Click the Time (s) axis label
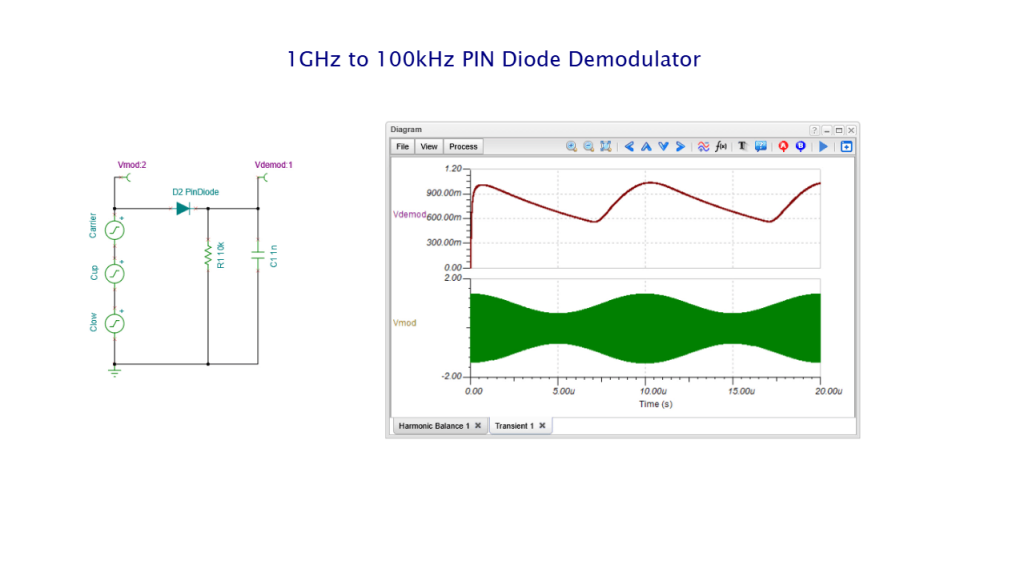 [x=656, y=404]
